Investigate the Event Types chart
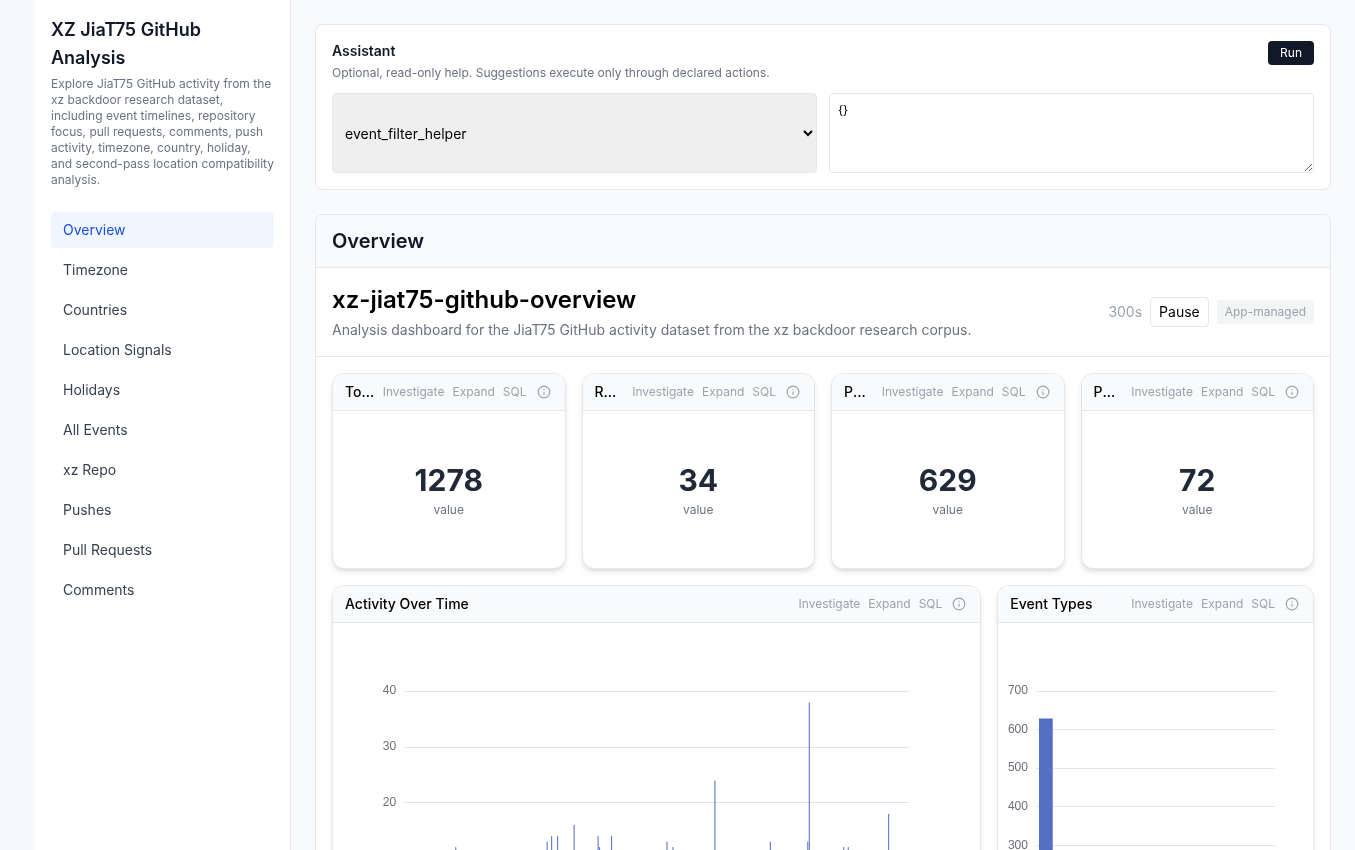The width and height of the screenshot is (1355, 850). pyautogui.click(x=1162, y=604)
